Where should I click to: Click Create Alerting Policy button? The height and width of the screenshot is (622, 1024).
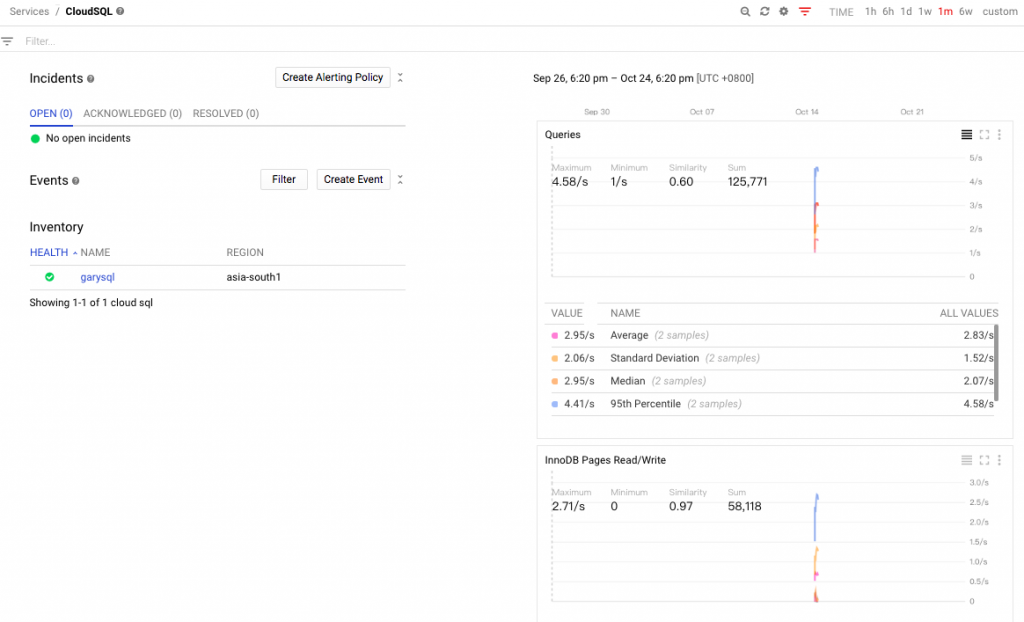[332, 77]
